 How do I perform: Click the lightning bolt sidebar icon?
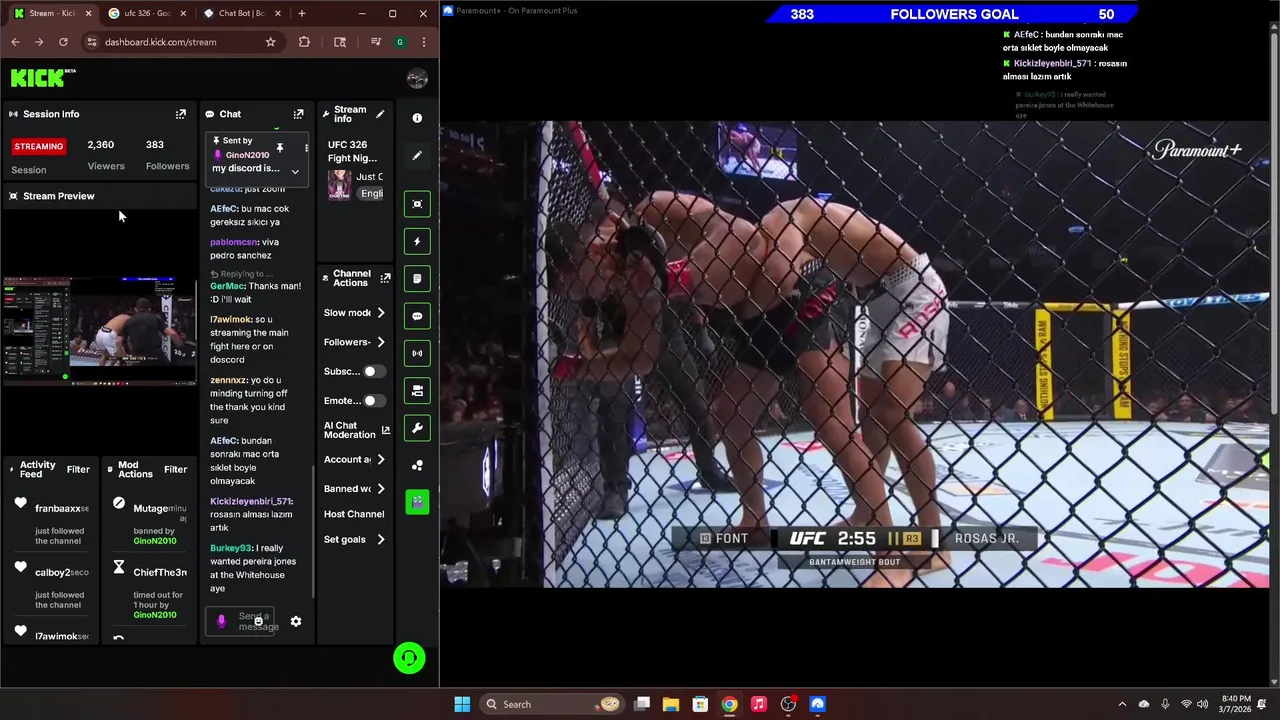click(417, 241)
